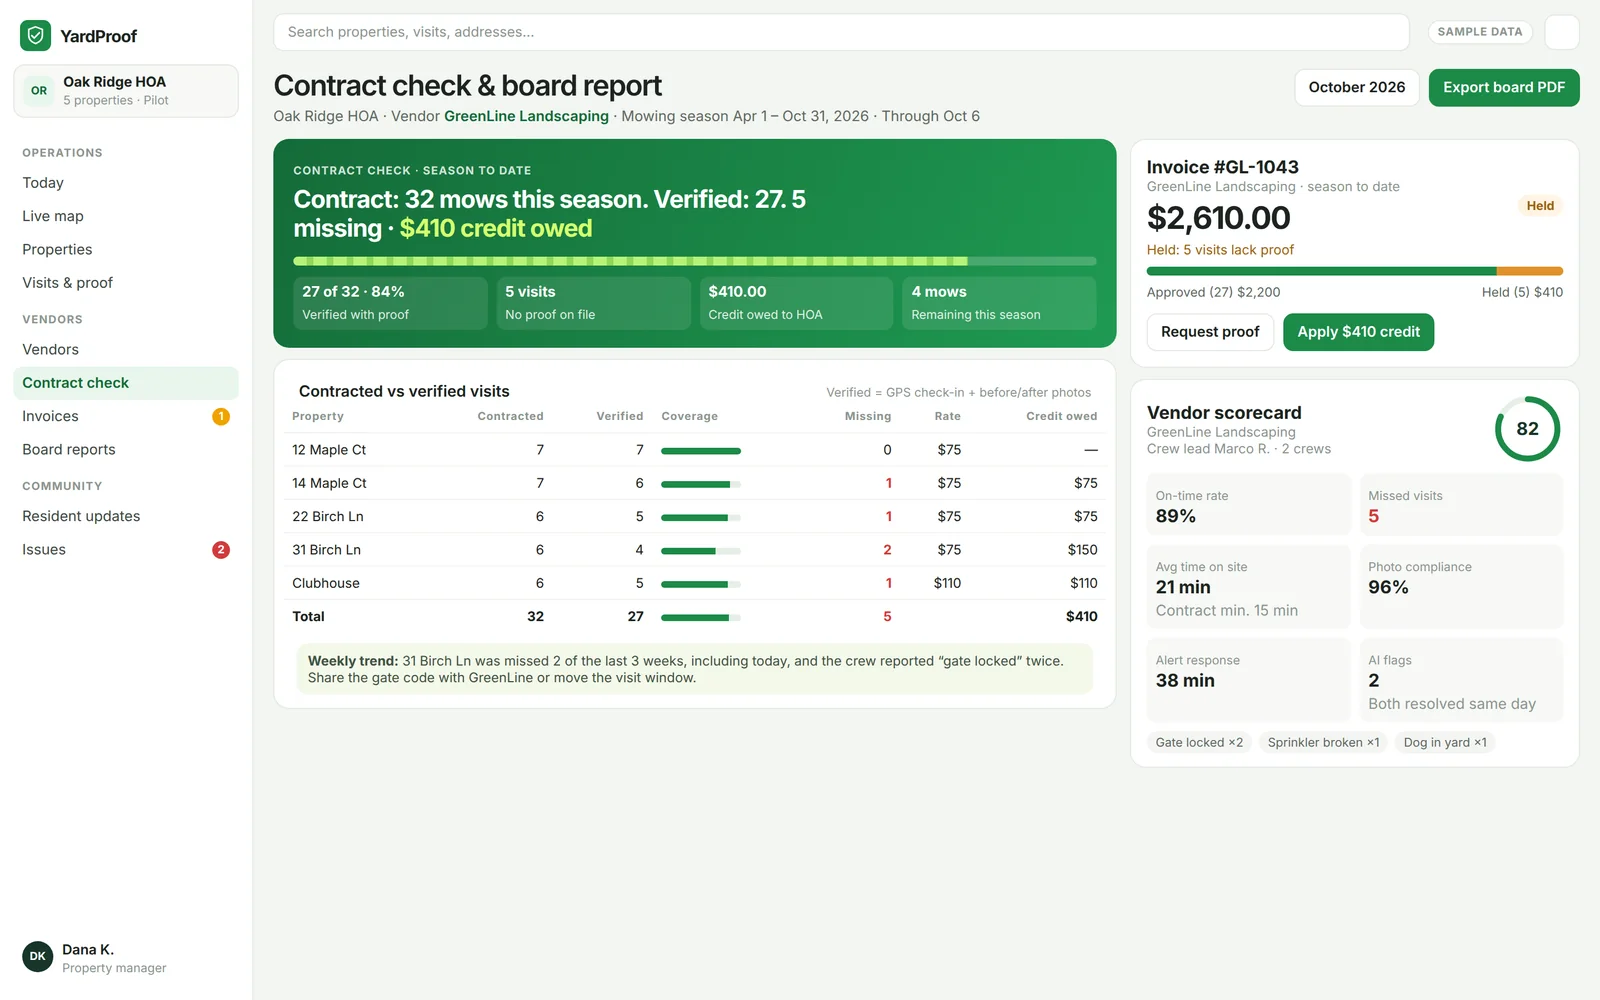Click the season-to-date verified progress bar
Viewport: 1600px width, 1000px height.
point(695,261)
